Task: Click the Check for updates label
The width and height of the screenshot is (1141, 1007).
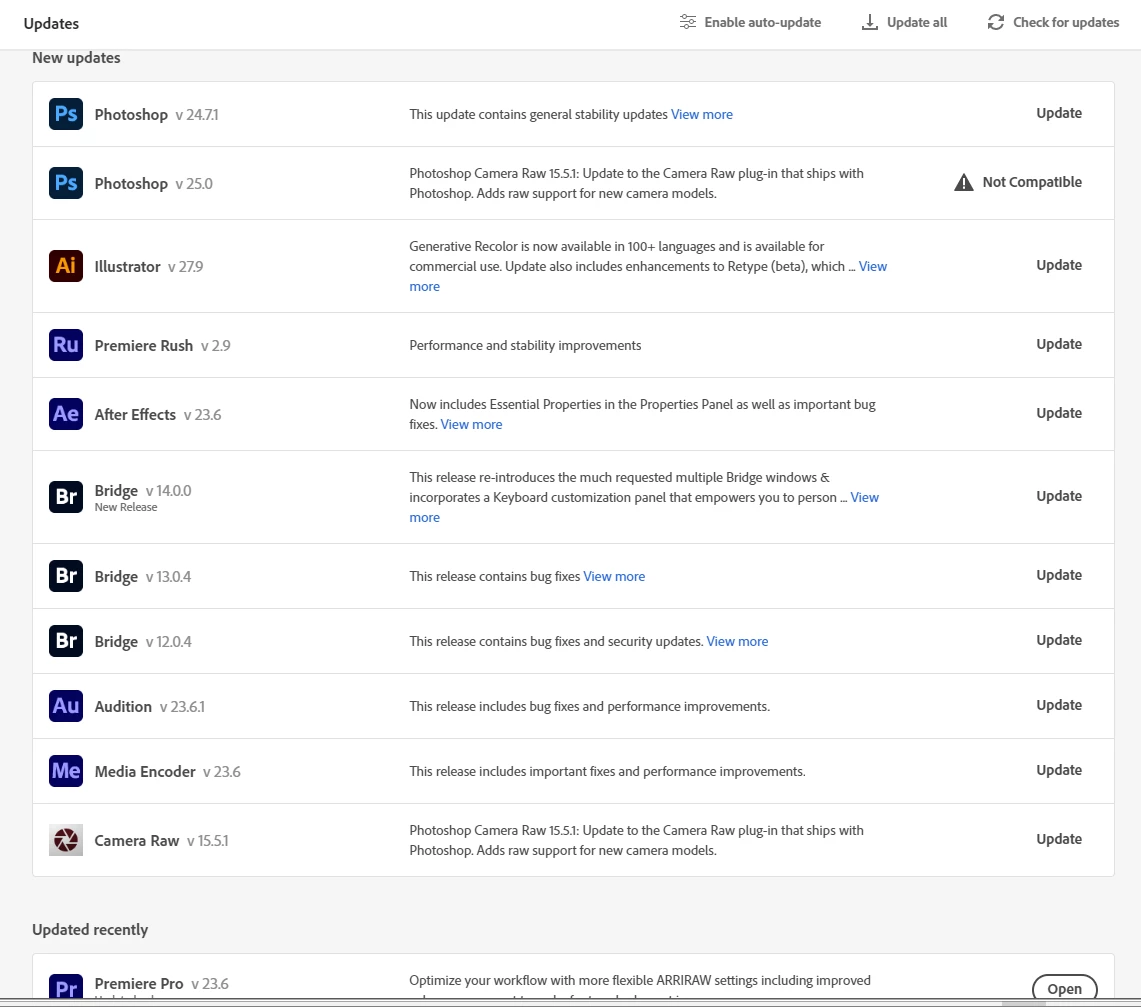Action: coord(1066,23)
